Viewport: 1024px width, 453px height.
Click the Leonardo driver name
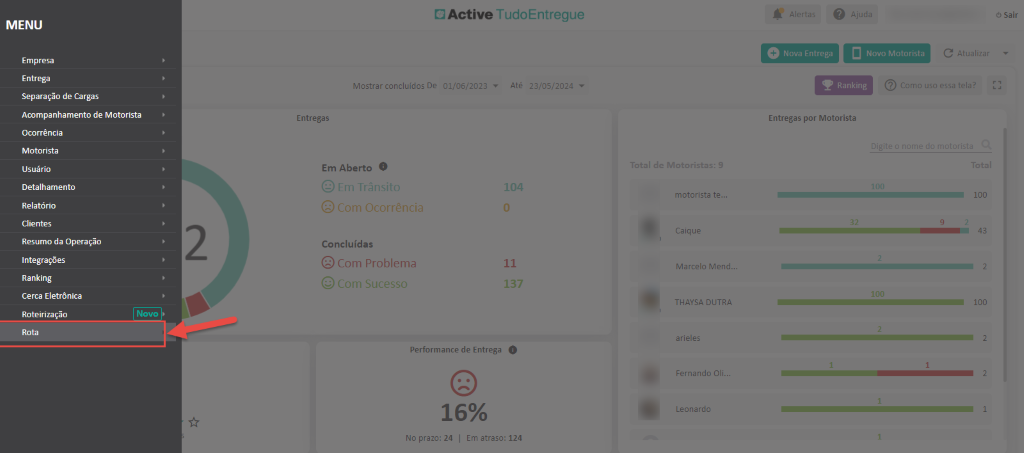click(692, 409)
